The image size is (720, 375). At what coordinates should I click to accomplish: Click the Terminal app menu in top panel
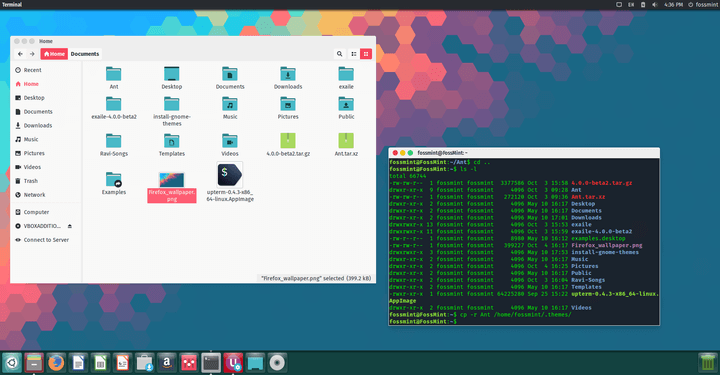[x=12, y=5]
